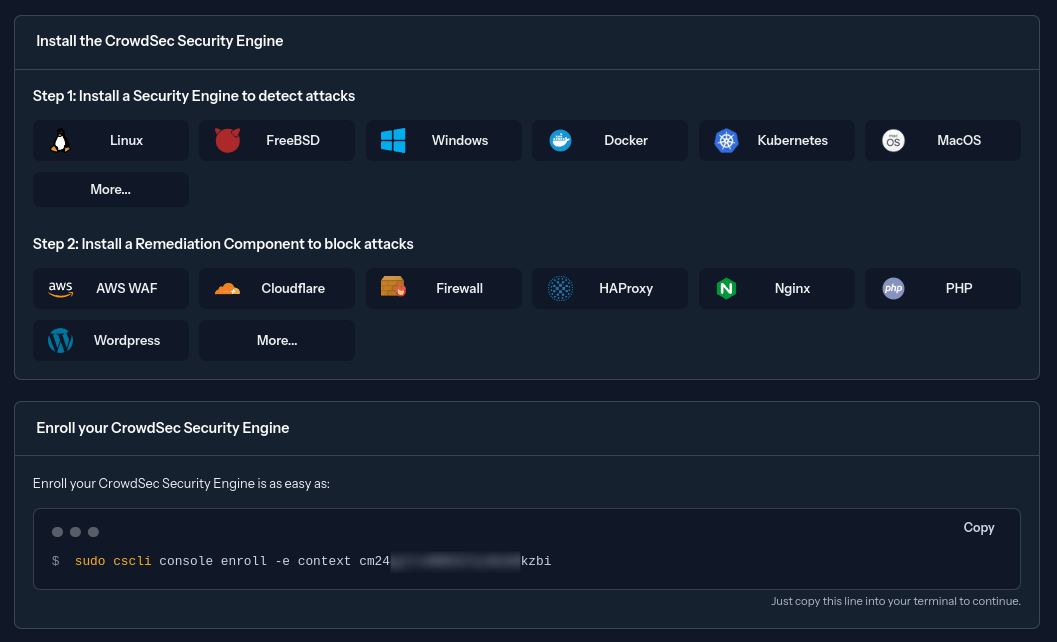Viewport: 1057px width, 642px height.
Task: Pick the Wordpress remediation component
Action: [x=111, y=341]
